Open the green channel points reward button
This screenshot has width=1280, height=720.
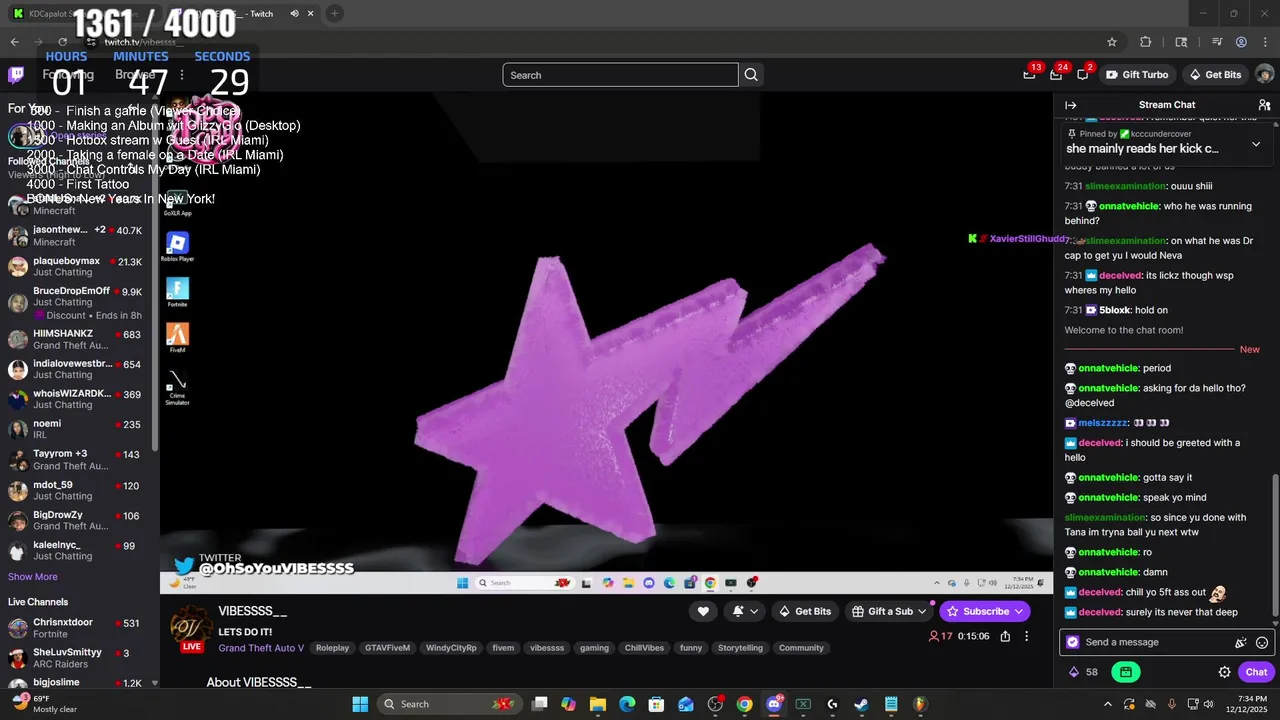point(1125,672)
